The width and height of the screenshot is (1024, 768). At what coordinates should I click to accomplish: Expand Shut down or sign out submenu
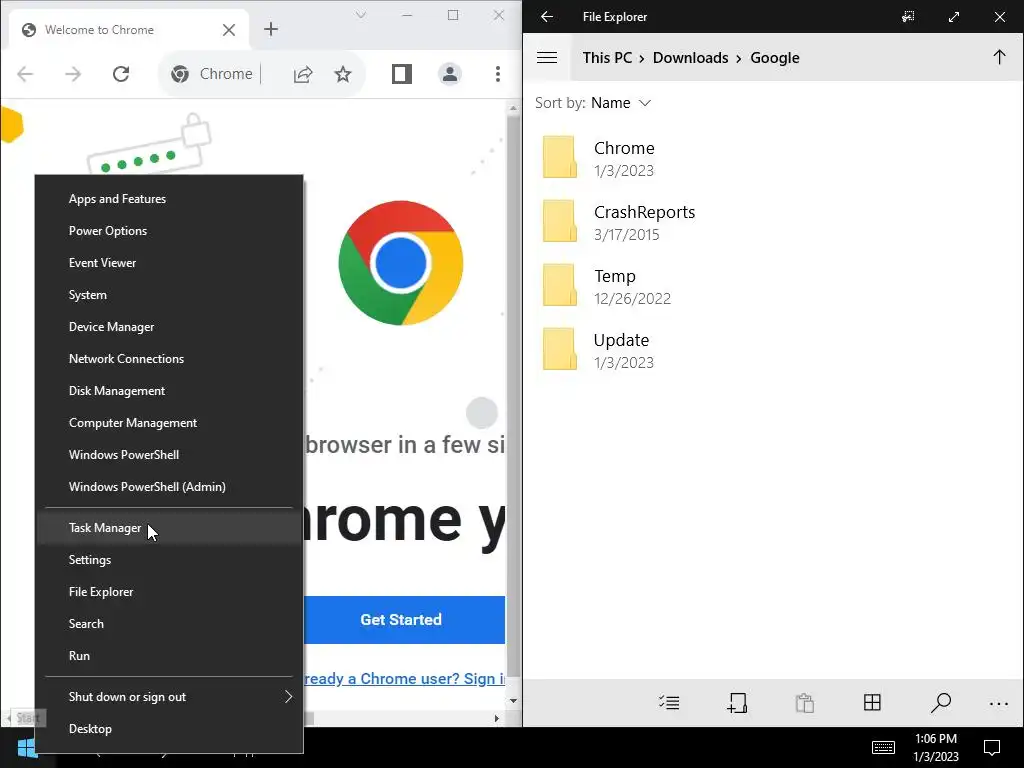tap(170, 697)
